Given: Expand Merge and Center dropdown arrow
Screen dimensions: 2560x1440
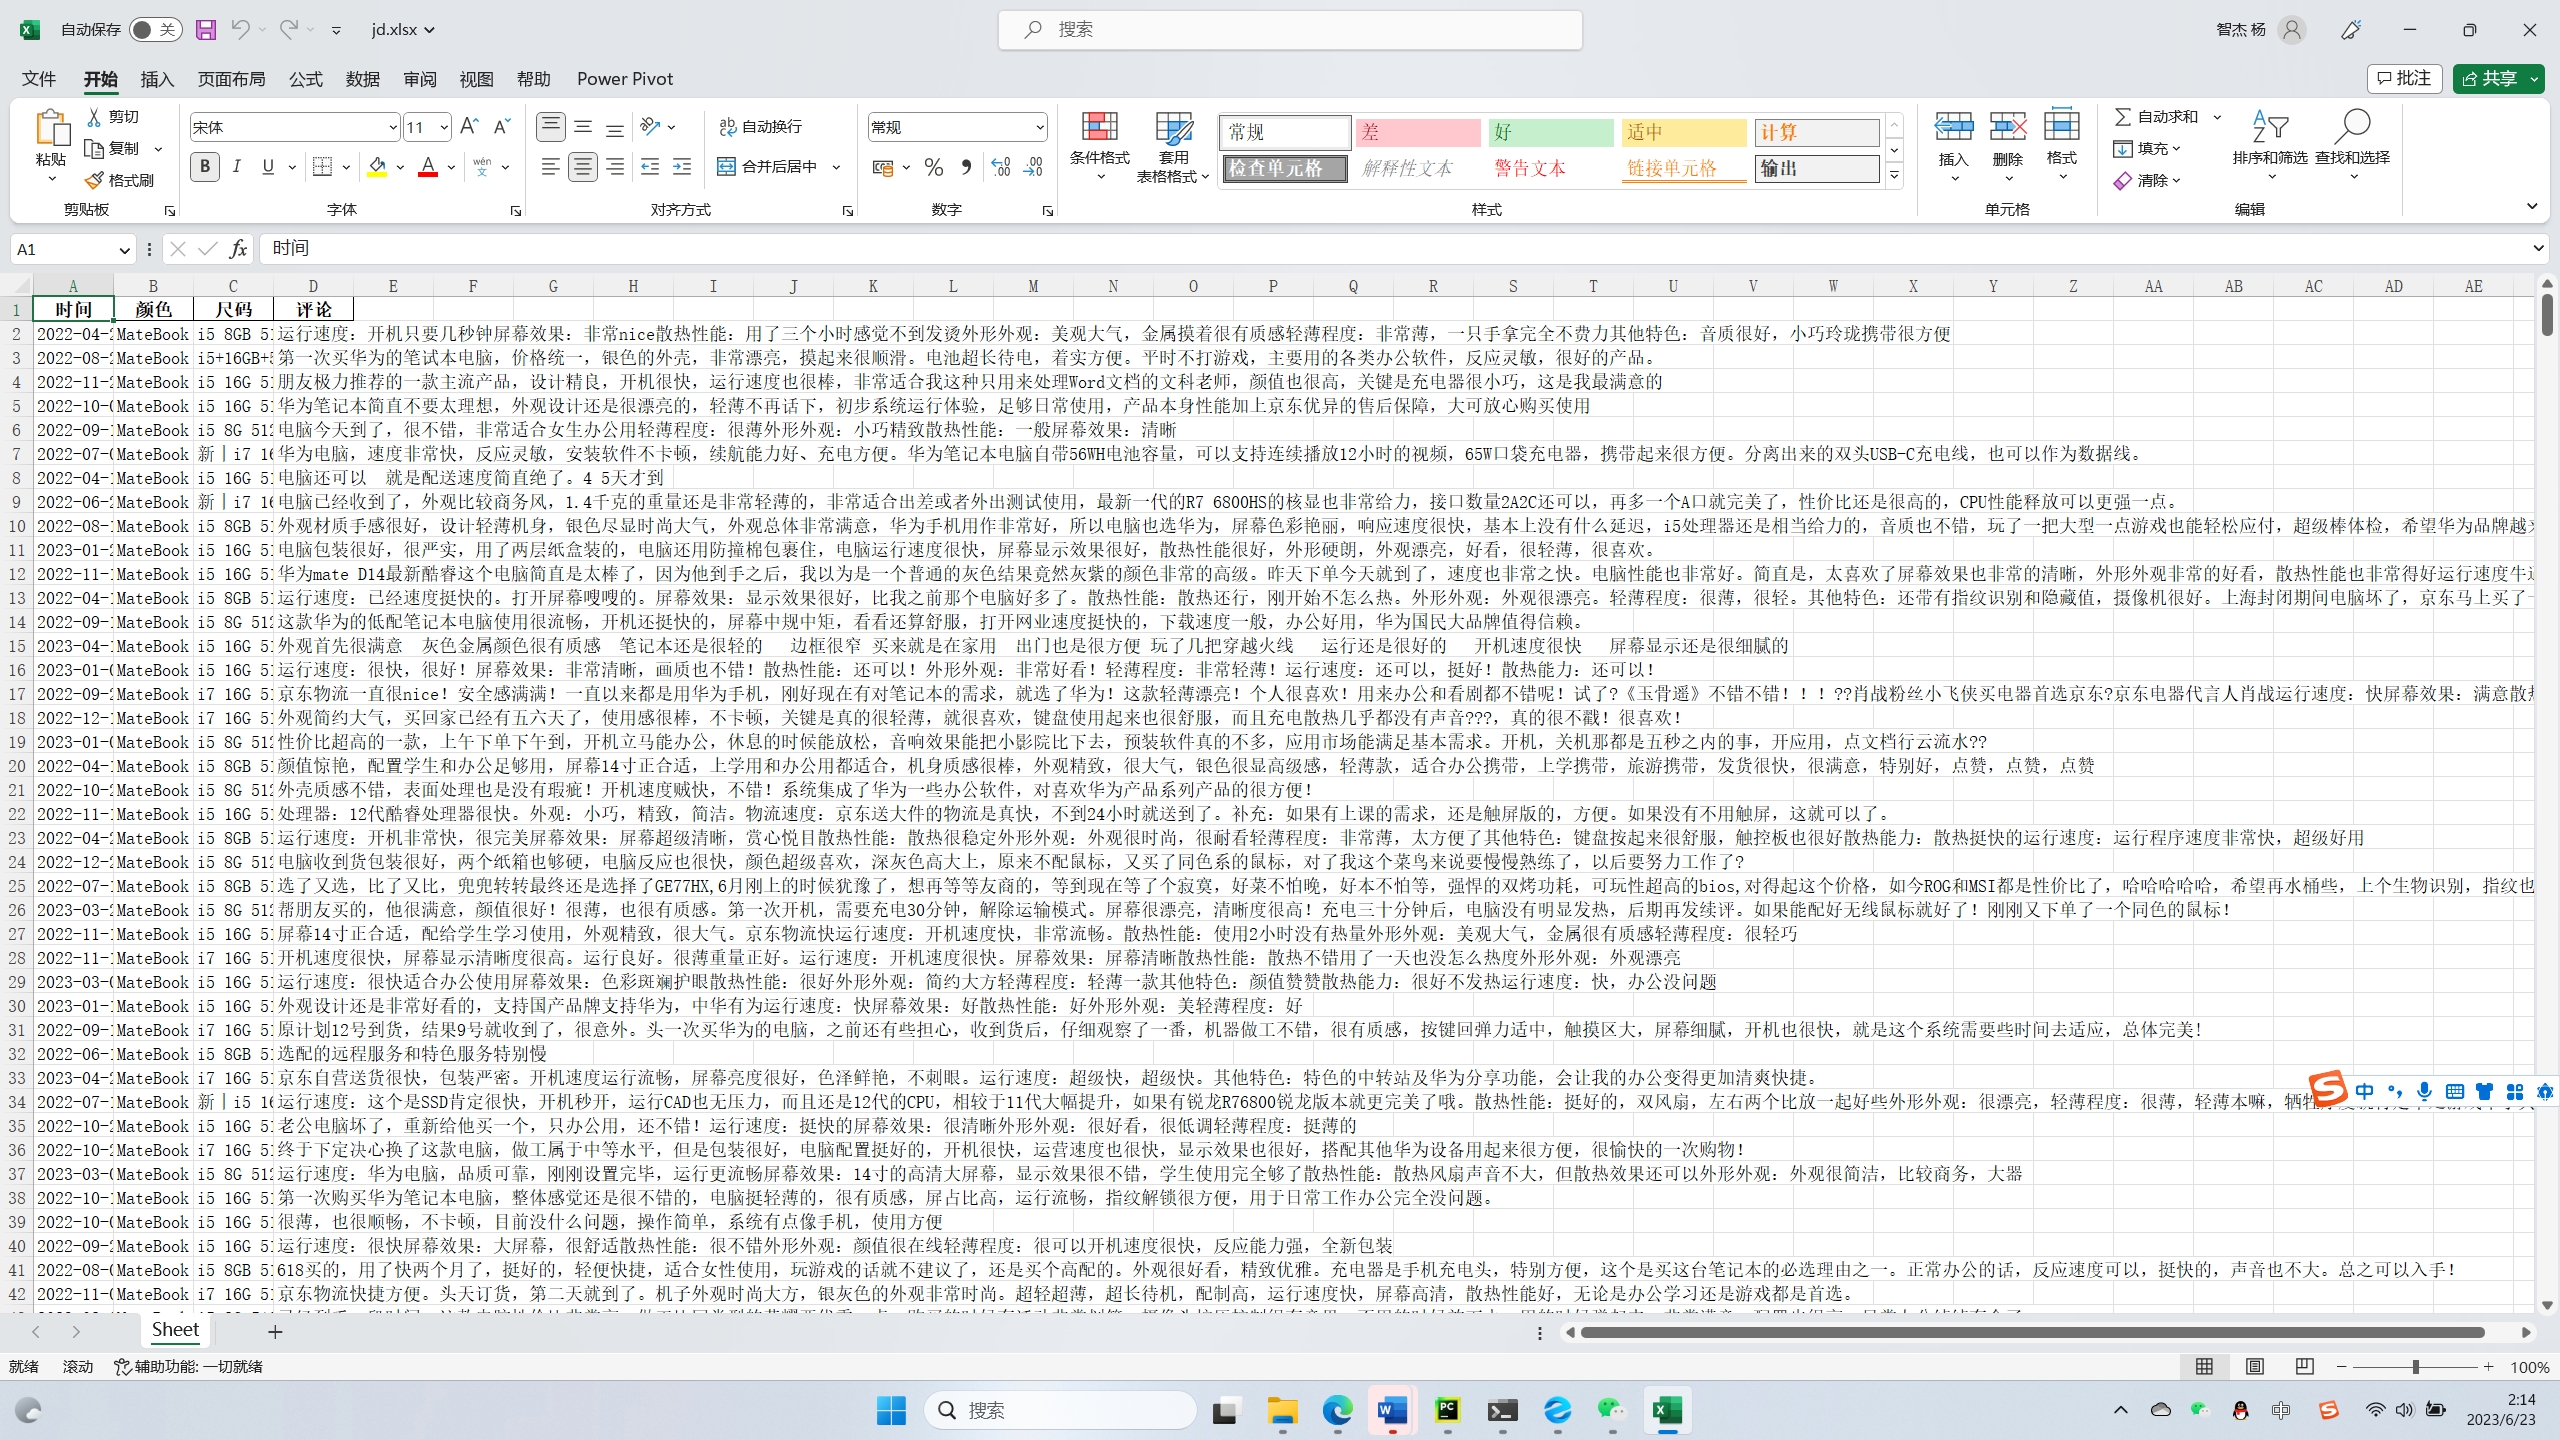Looking at the screenshot, I should point(836,167).
